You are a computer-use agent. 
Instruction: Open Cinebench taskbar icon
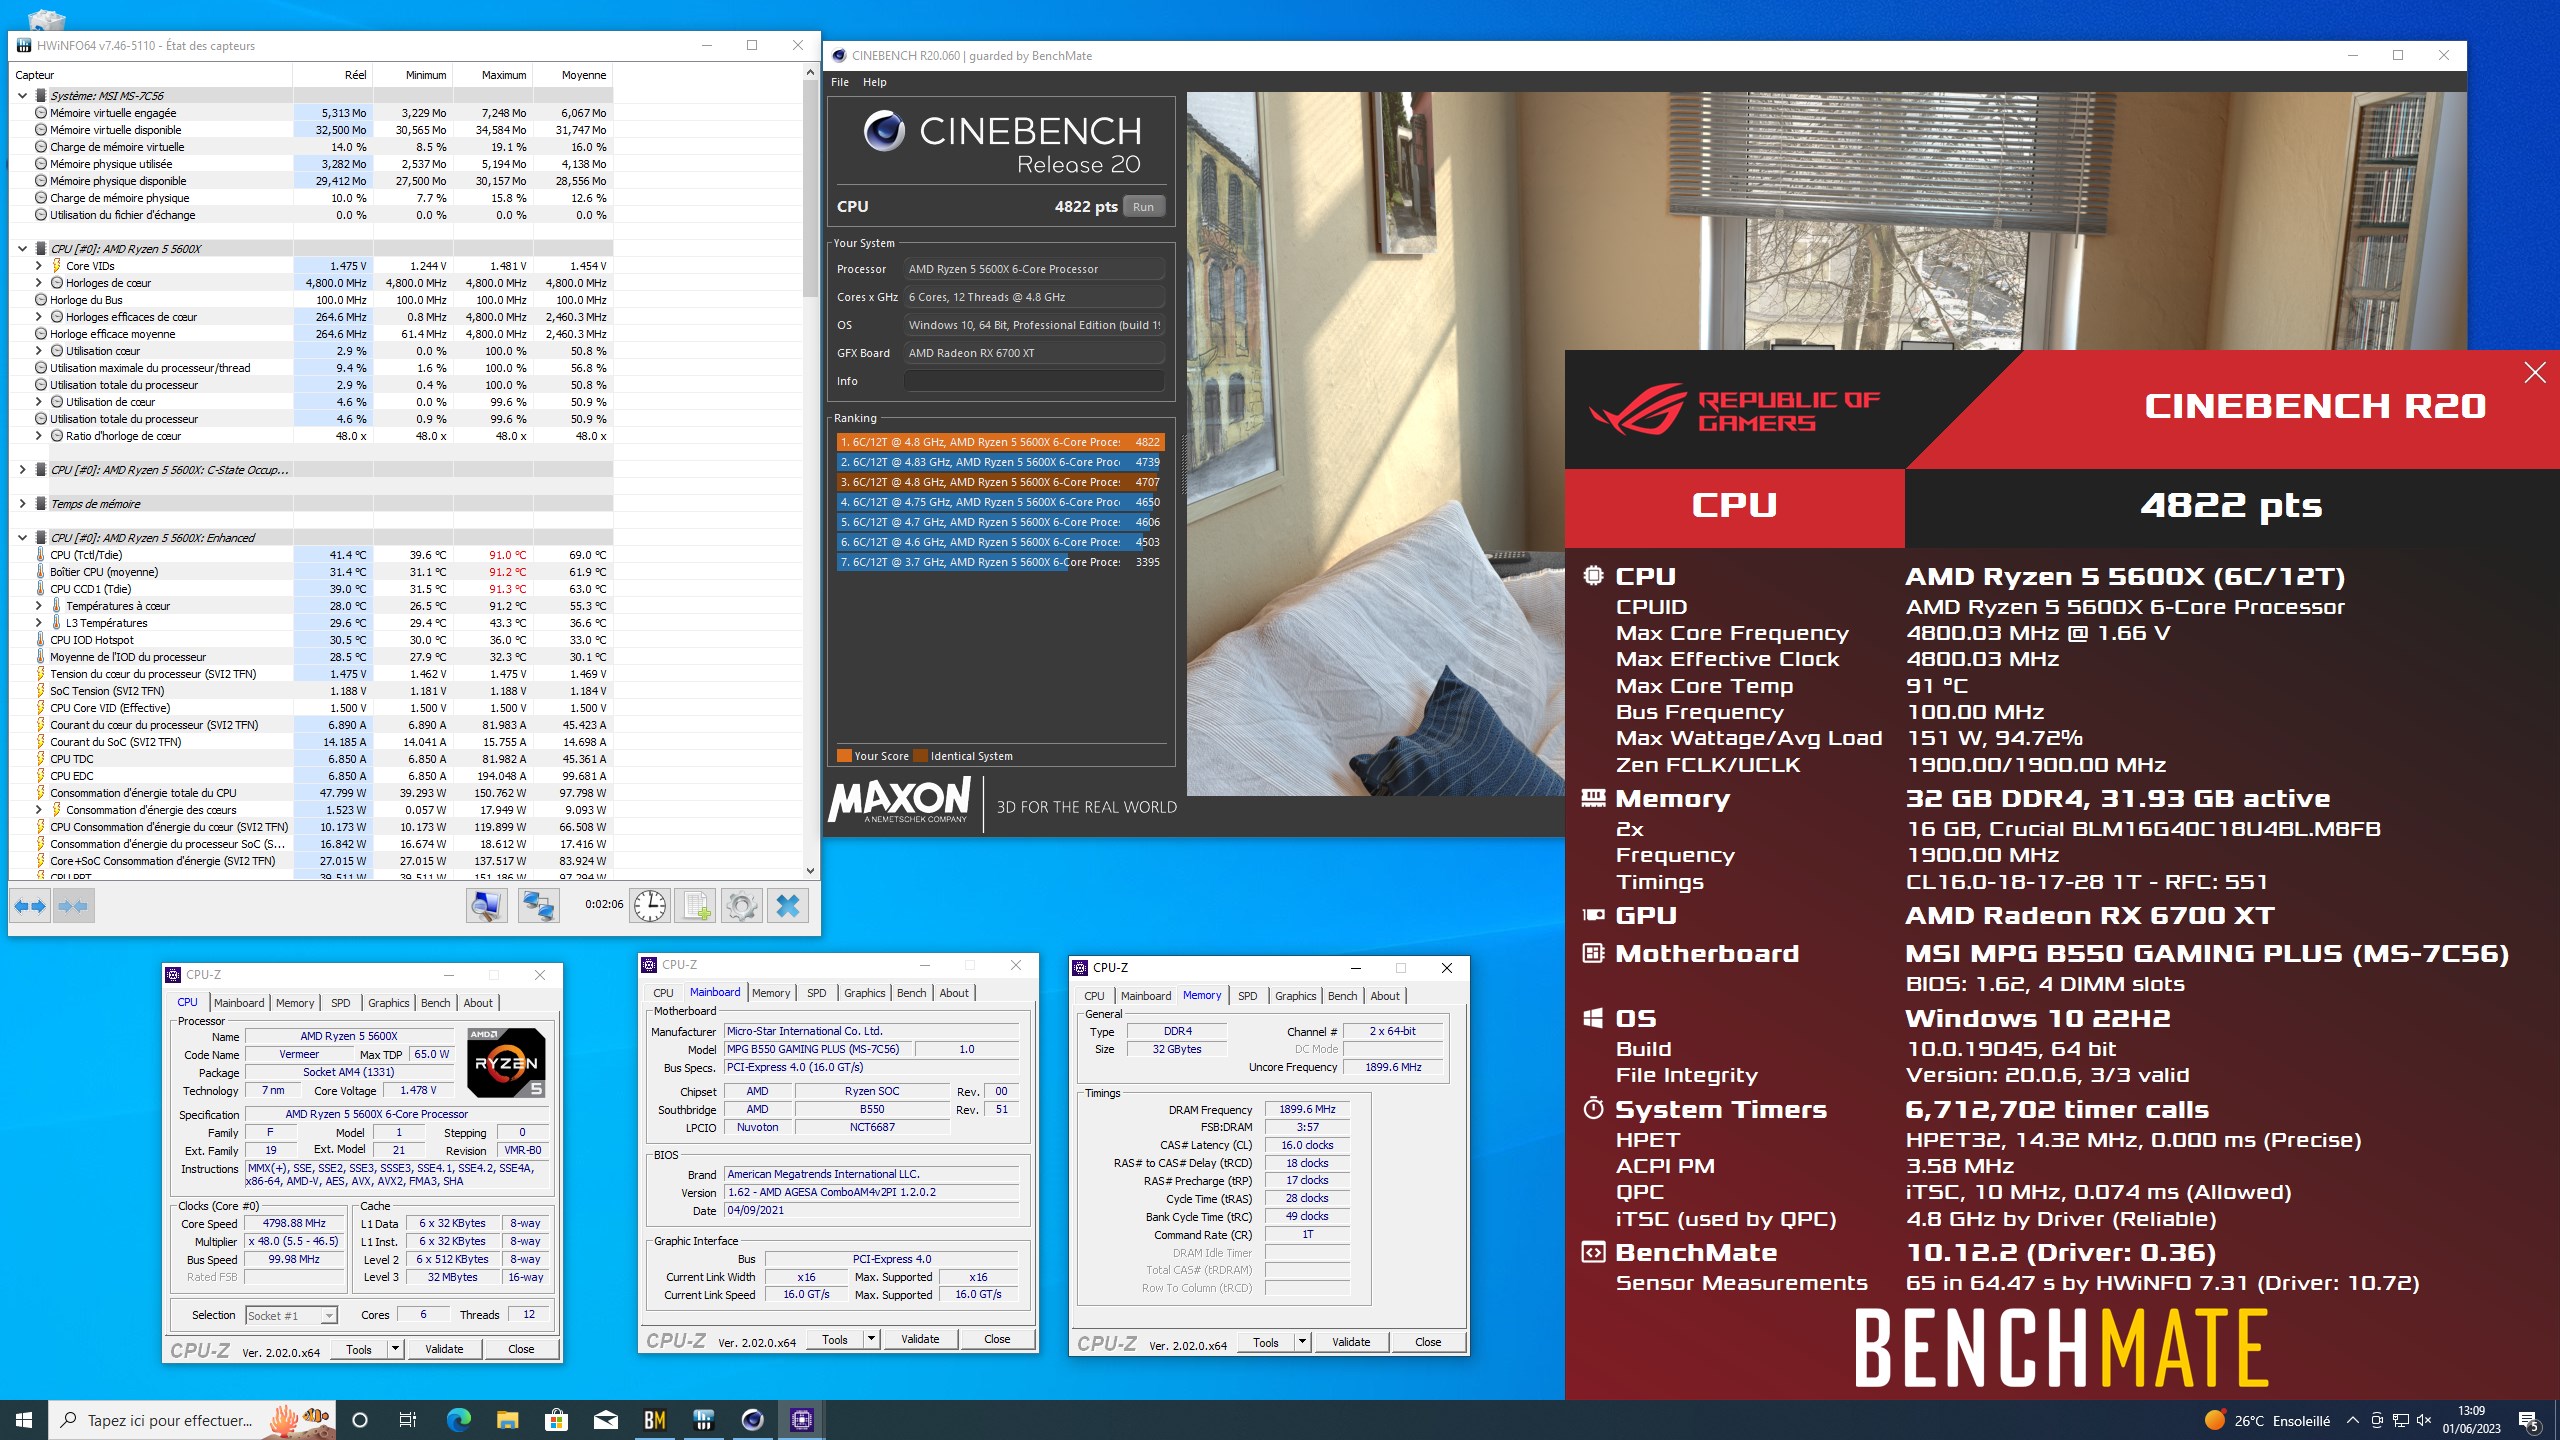pyautogui.click(x=753, y=1420)
